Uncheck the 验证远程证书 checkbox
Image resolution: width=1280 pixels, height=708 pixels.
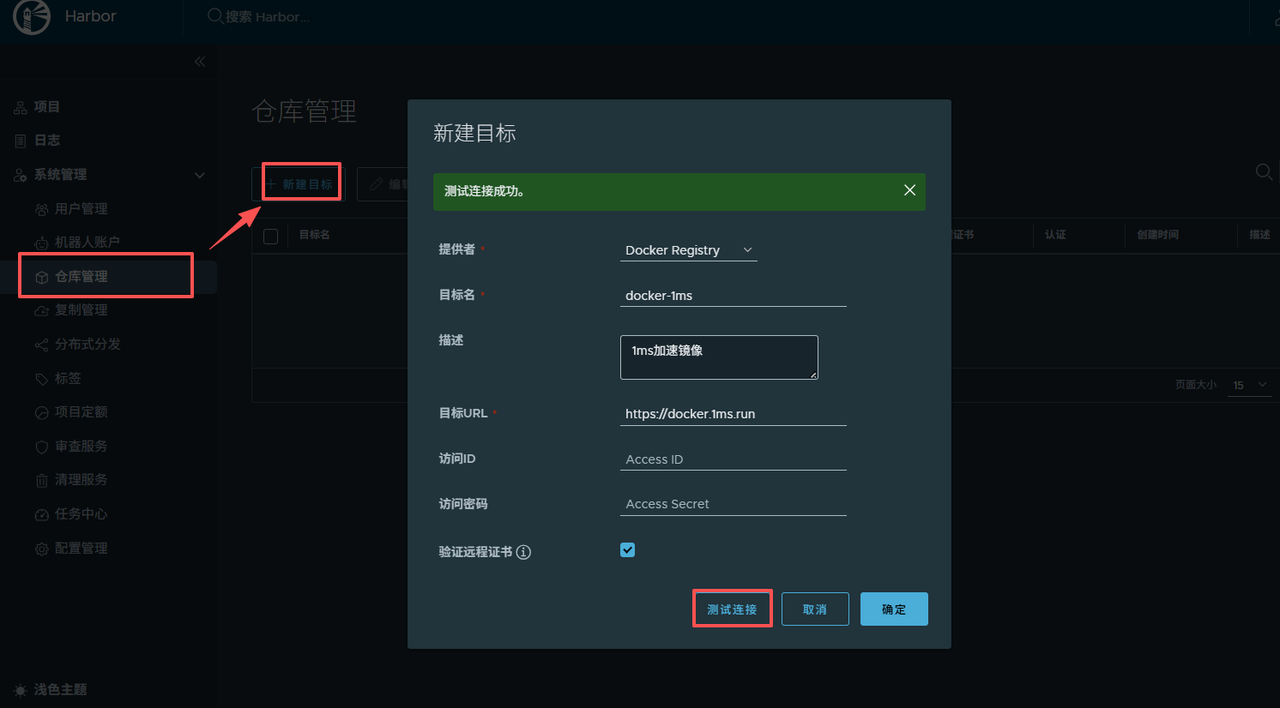coord(627,550)
